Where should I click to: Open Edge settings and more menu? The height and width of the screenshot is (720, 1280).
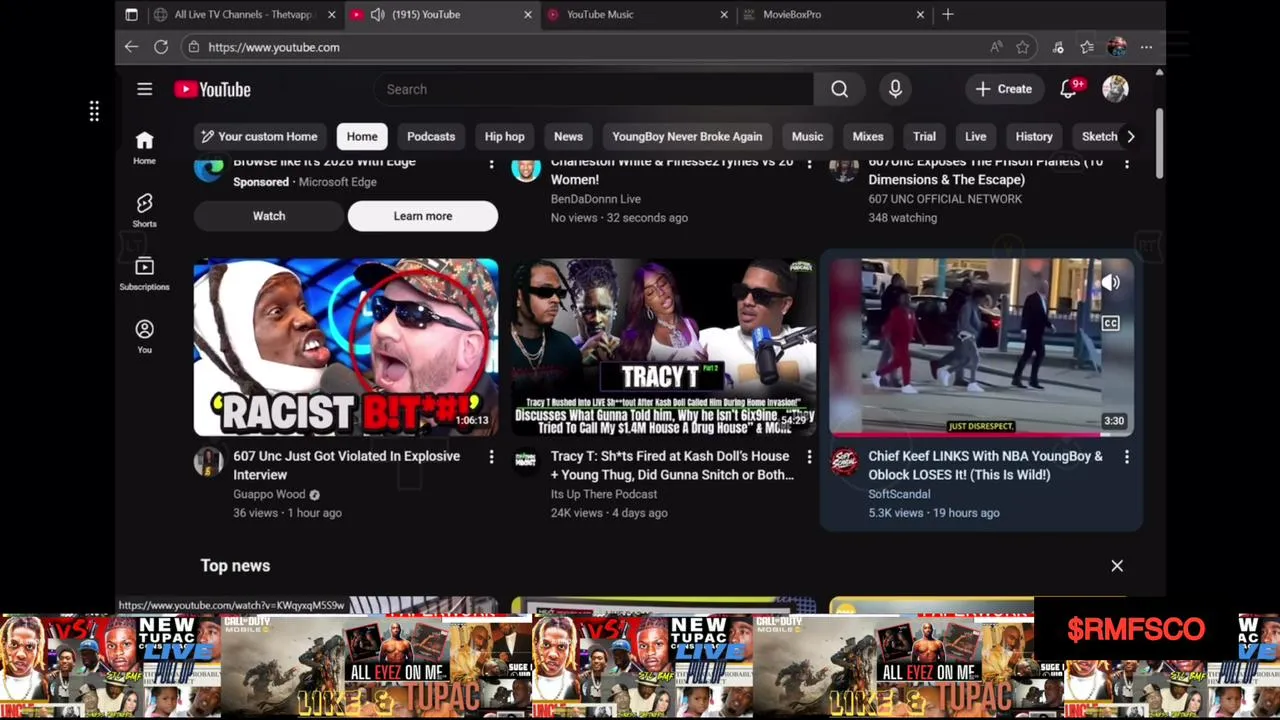coord(1147,47)
